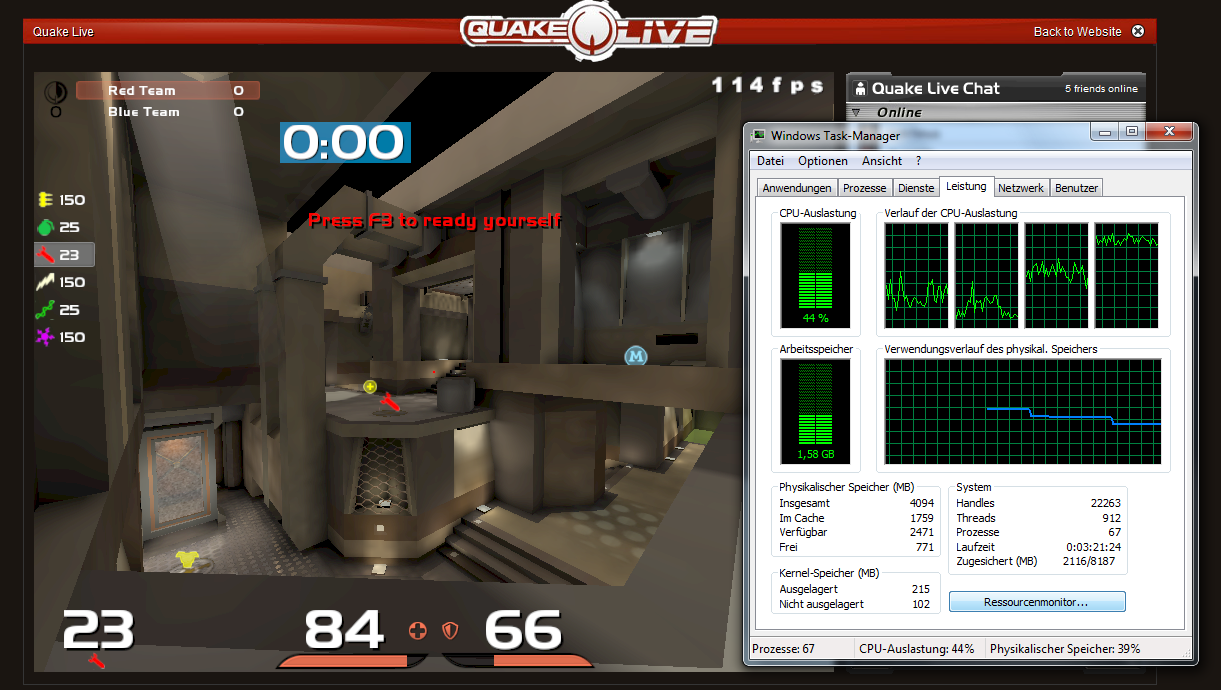Click the Handles value 22263
The height and width of the screenshot is (690, 1221).
point(1106,503)
